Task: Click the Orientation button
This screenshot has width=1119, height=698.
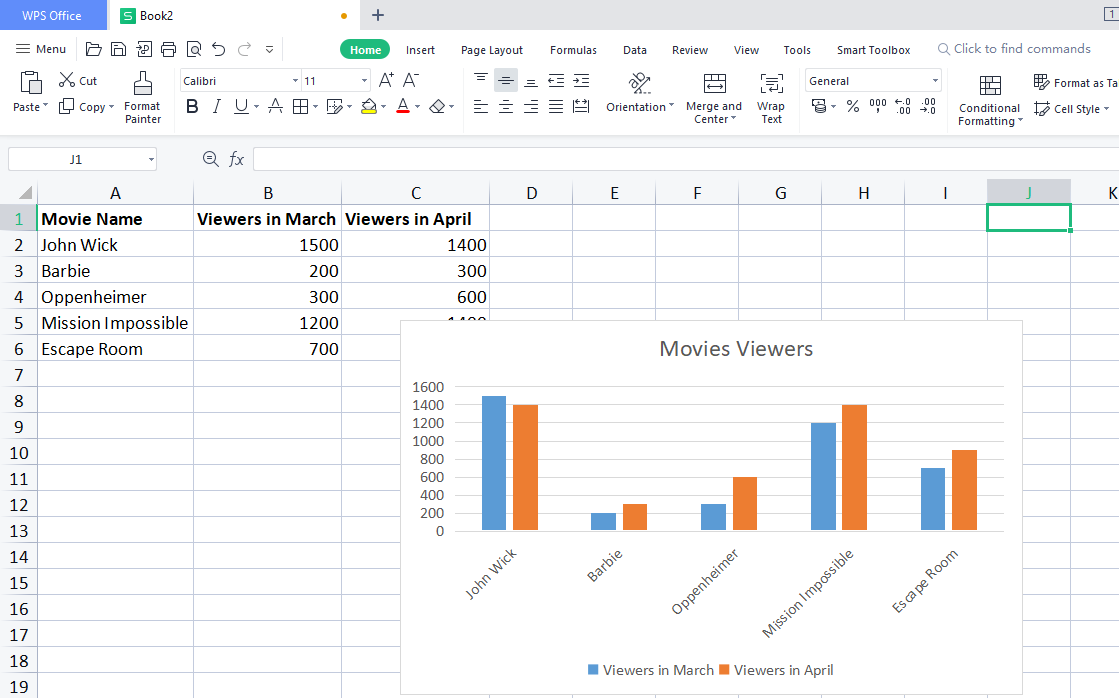Action: [639, 97]
